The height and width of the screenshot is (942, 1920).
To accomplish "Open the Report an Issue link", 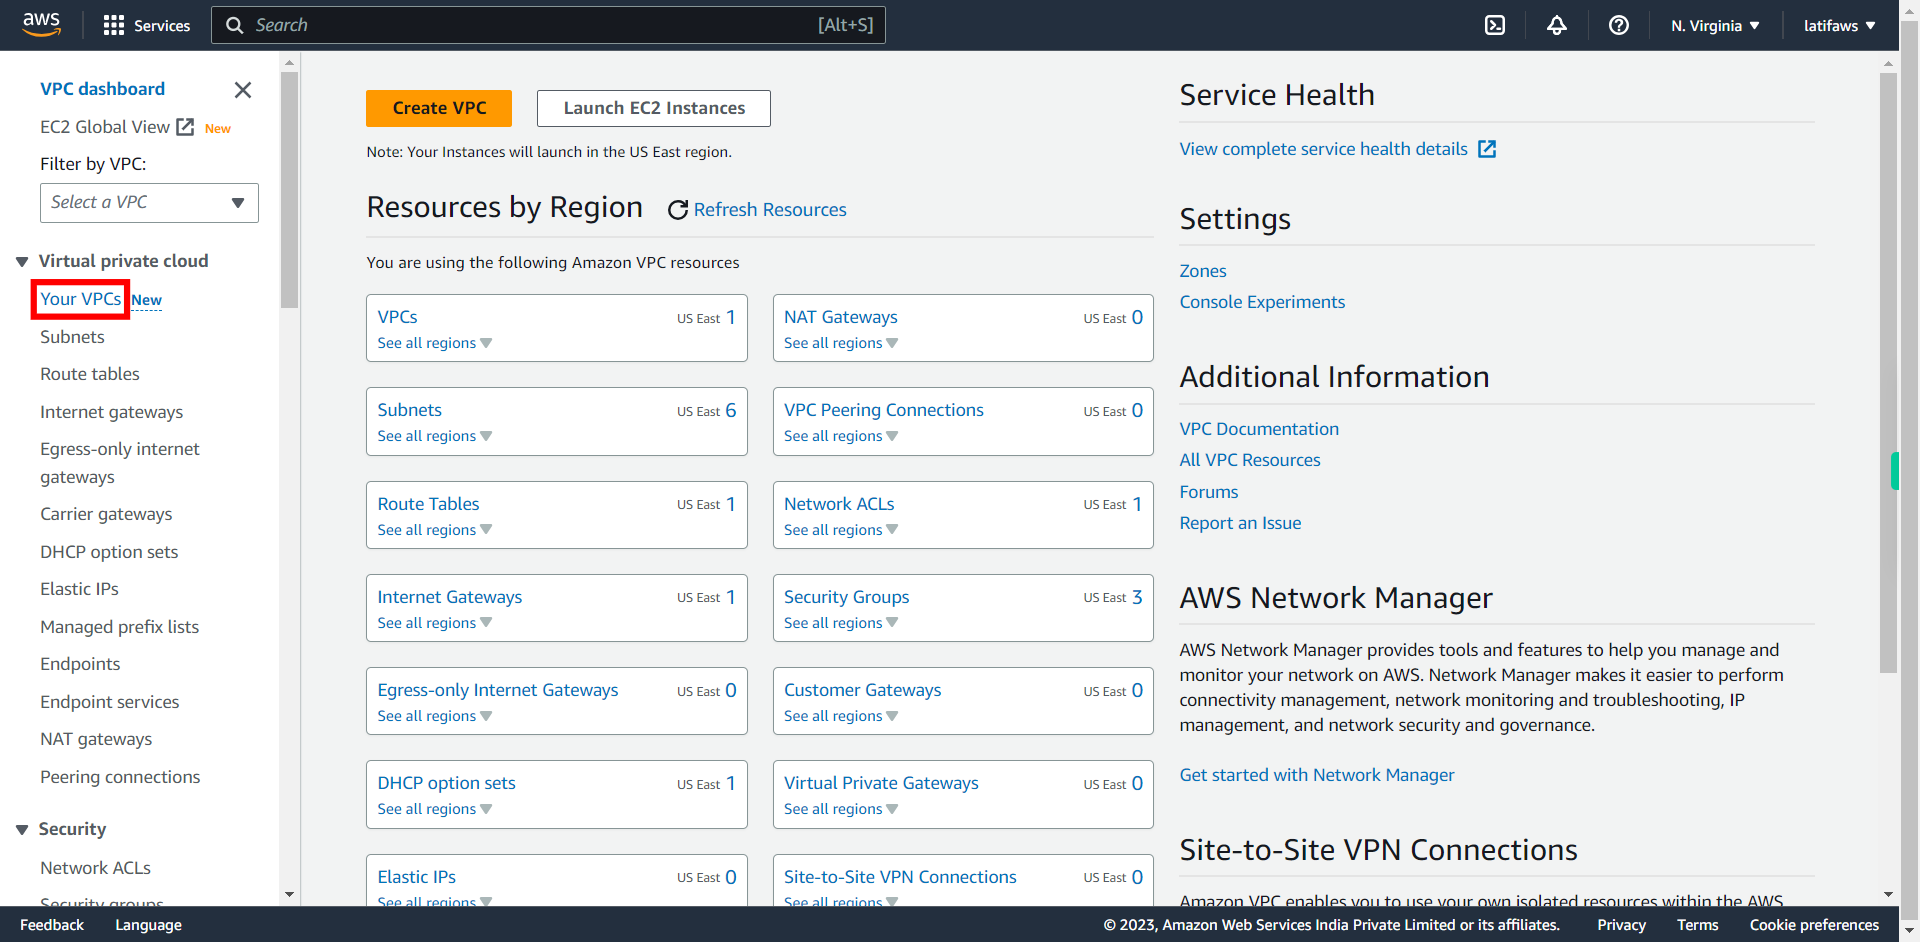I will pyautogui.click(x=1241, y=523).
